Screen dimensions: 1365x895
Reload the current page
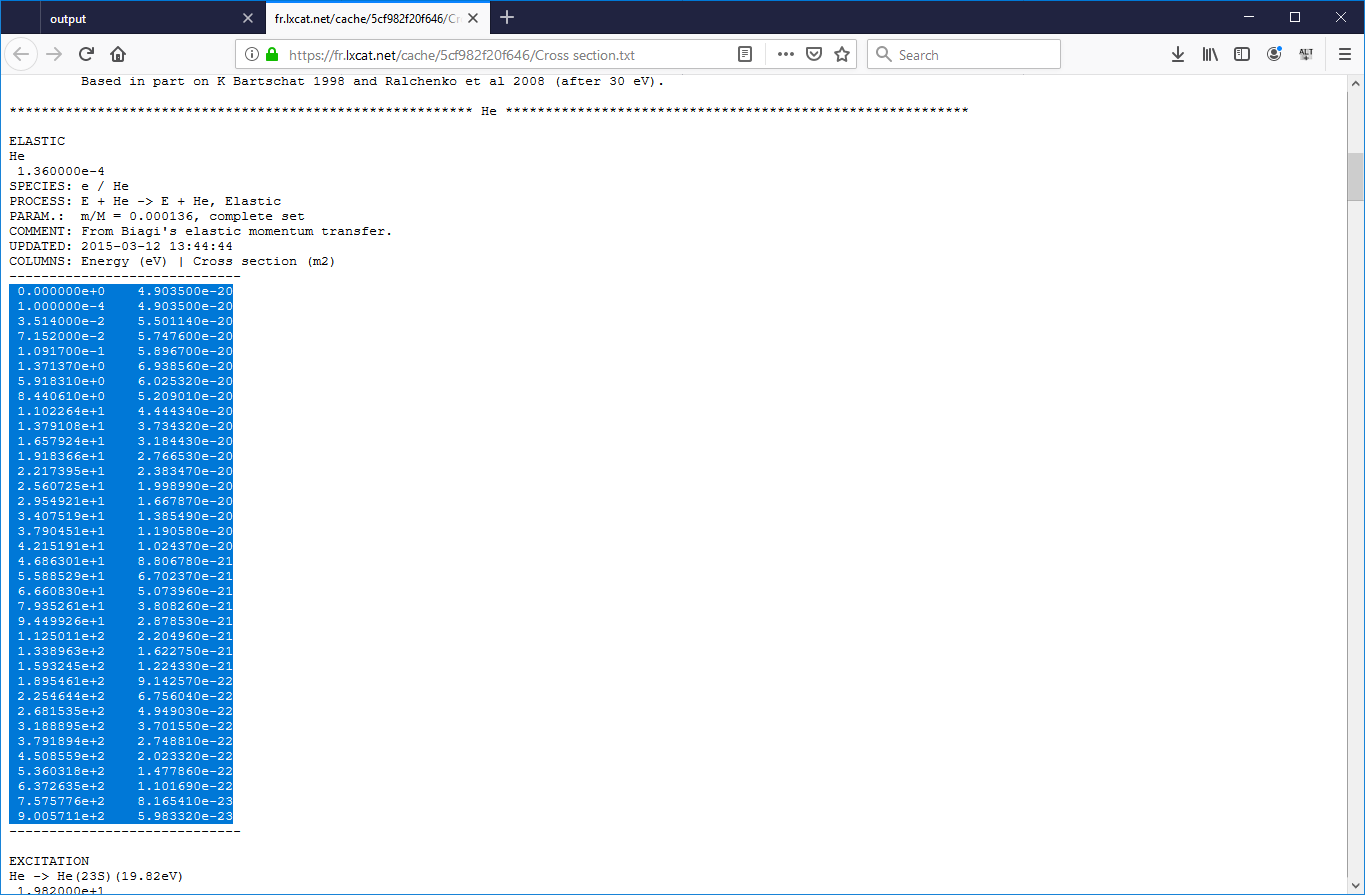[x=87, y=55]
